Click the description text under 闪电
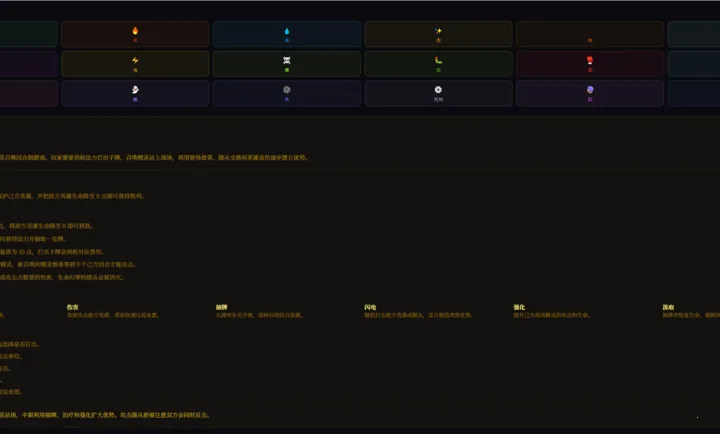 coord(418,315)
